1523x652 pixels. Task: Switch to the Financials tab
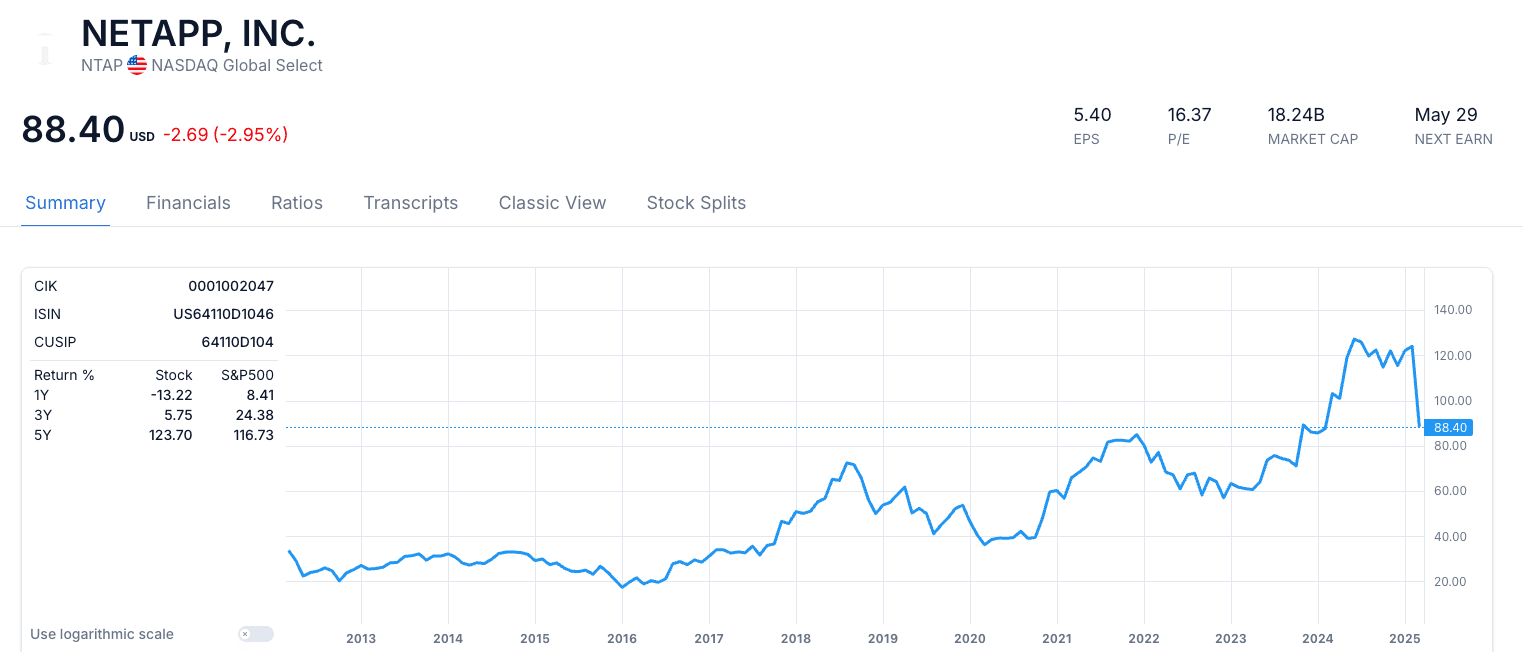(188, 203)
